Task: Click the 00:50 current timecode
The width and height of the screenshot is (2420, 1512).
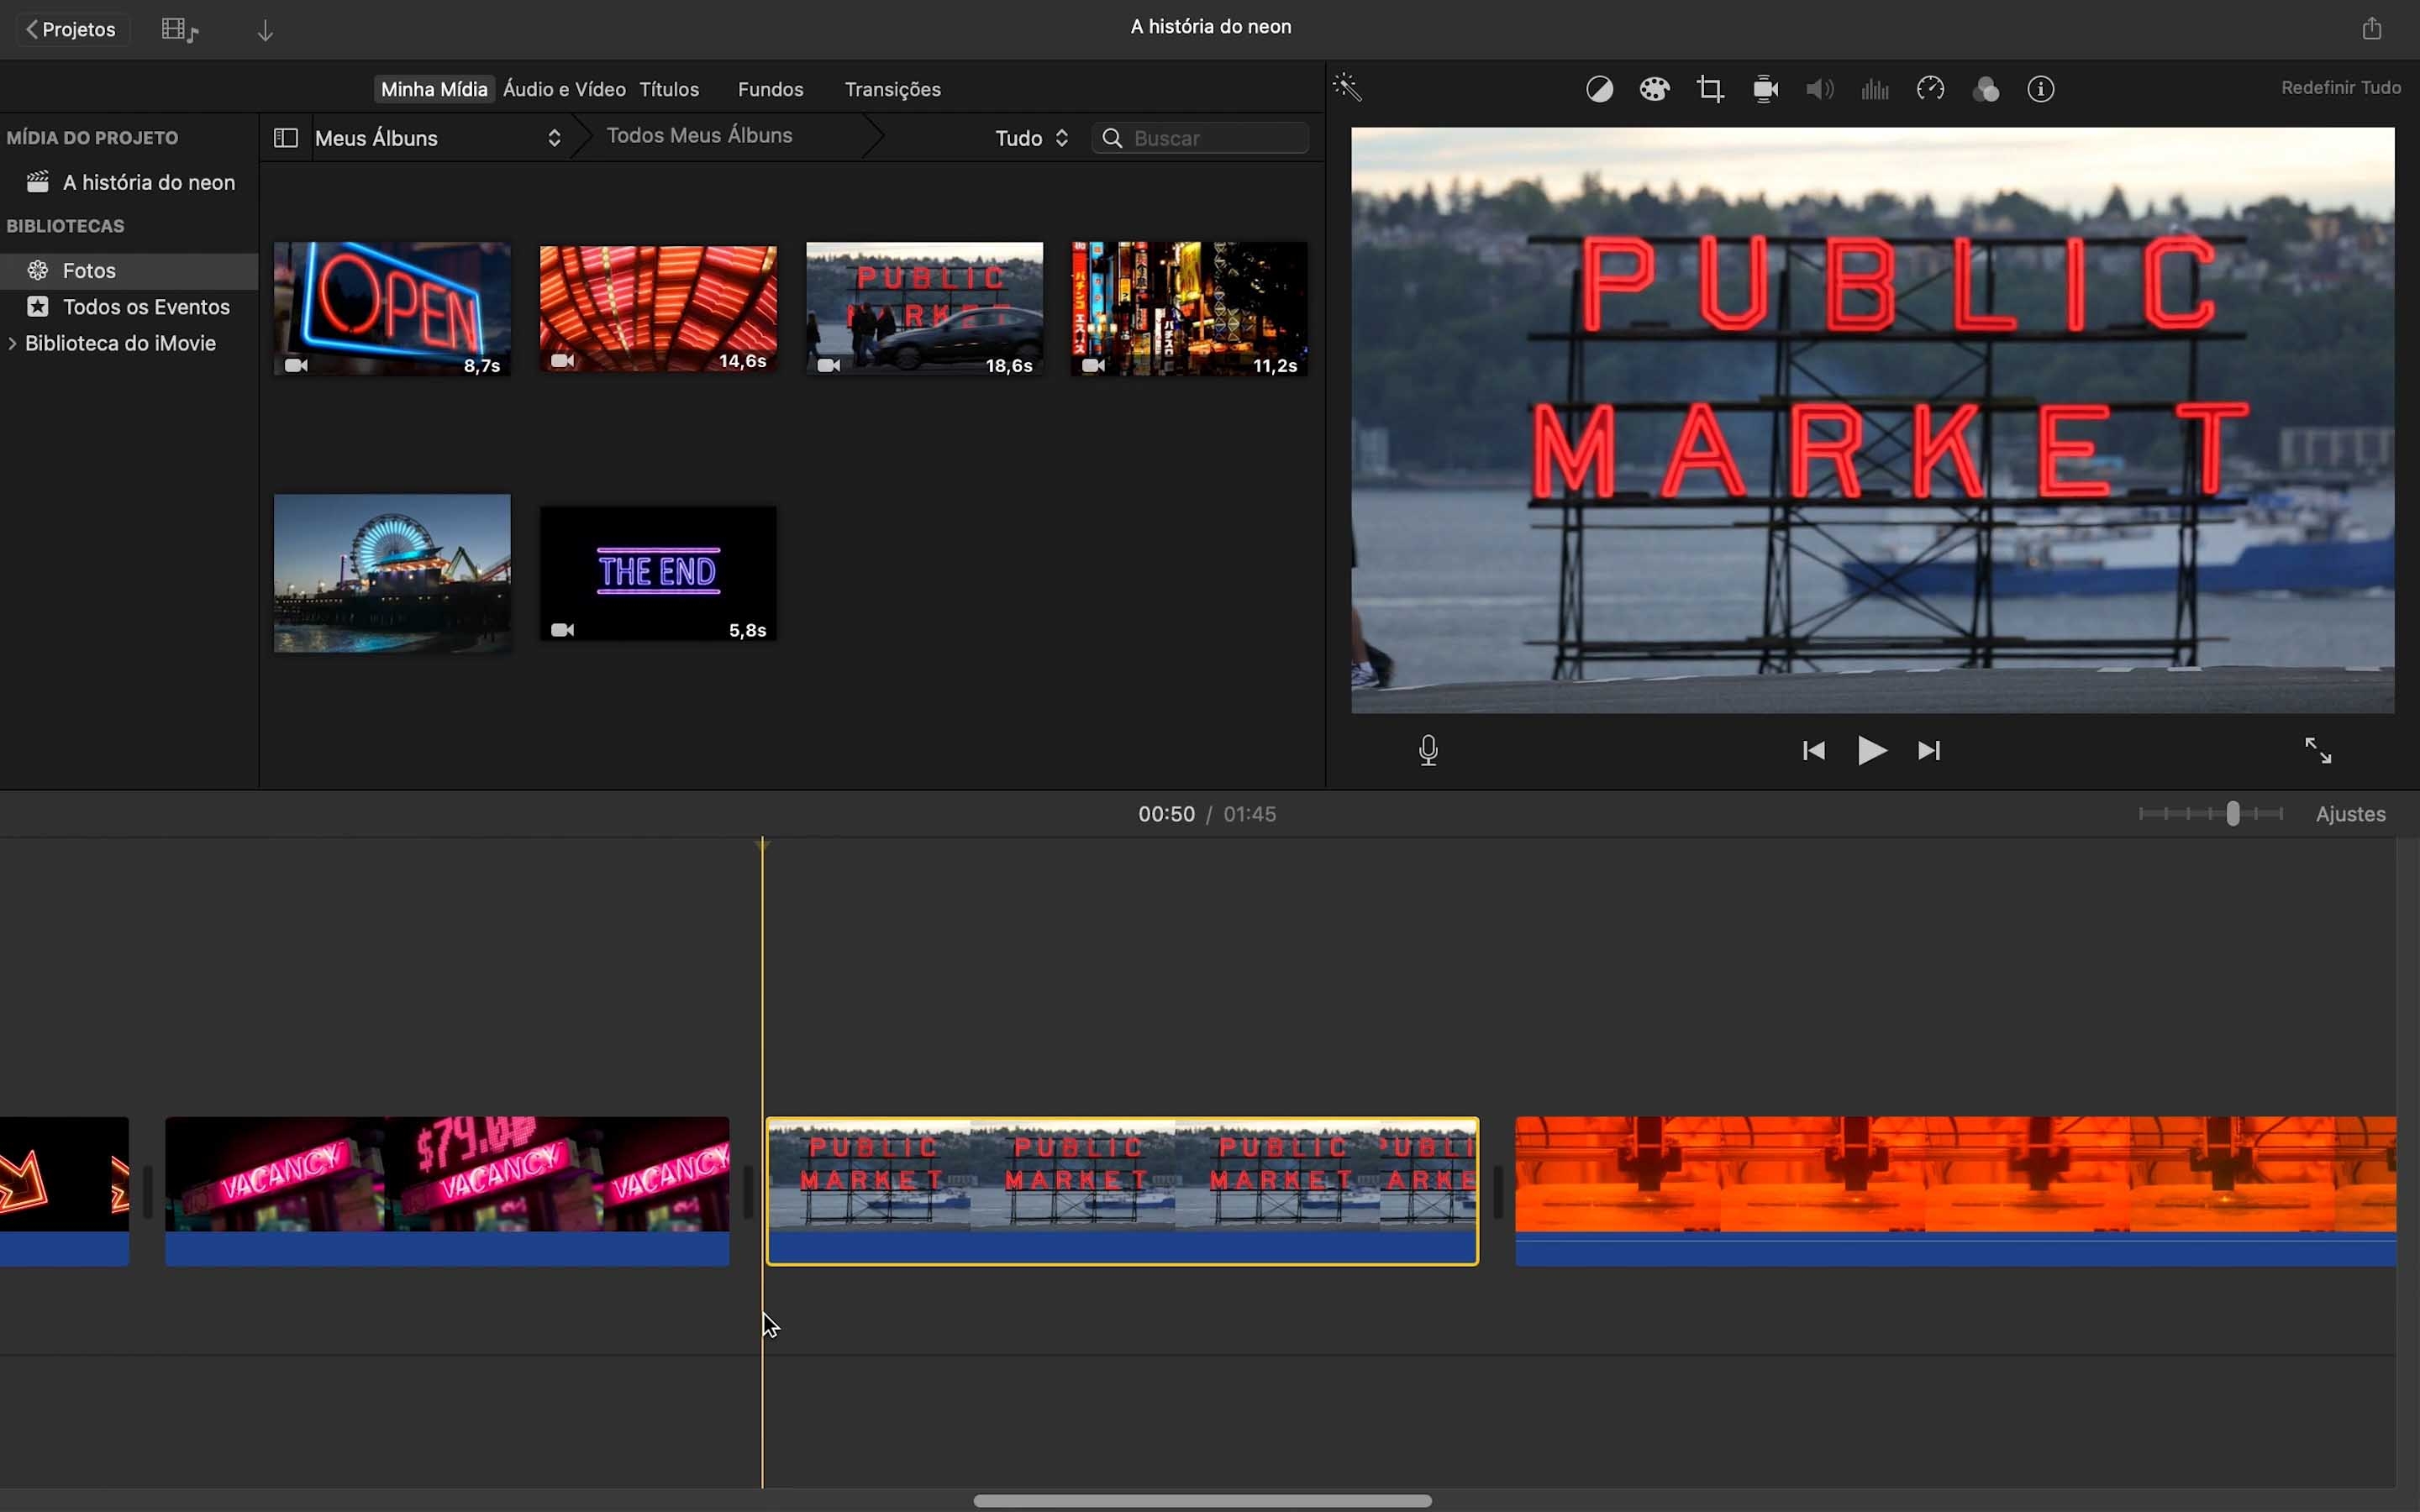Action: pos(1166,814)
